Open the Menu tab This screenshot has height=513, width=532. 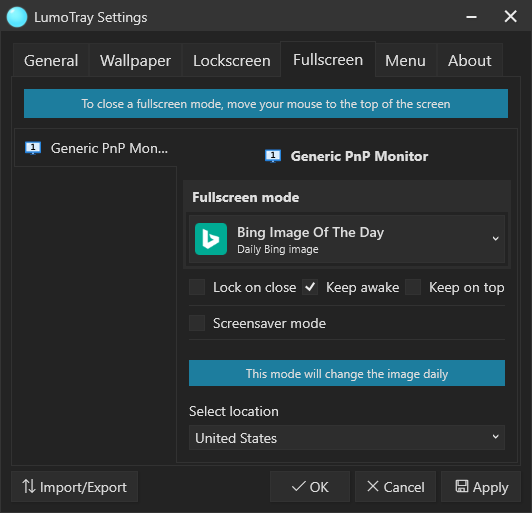pos(405,60)
